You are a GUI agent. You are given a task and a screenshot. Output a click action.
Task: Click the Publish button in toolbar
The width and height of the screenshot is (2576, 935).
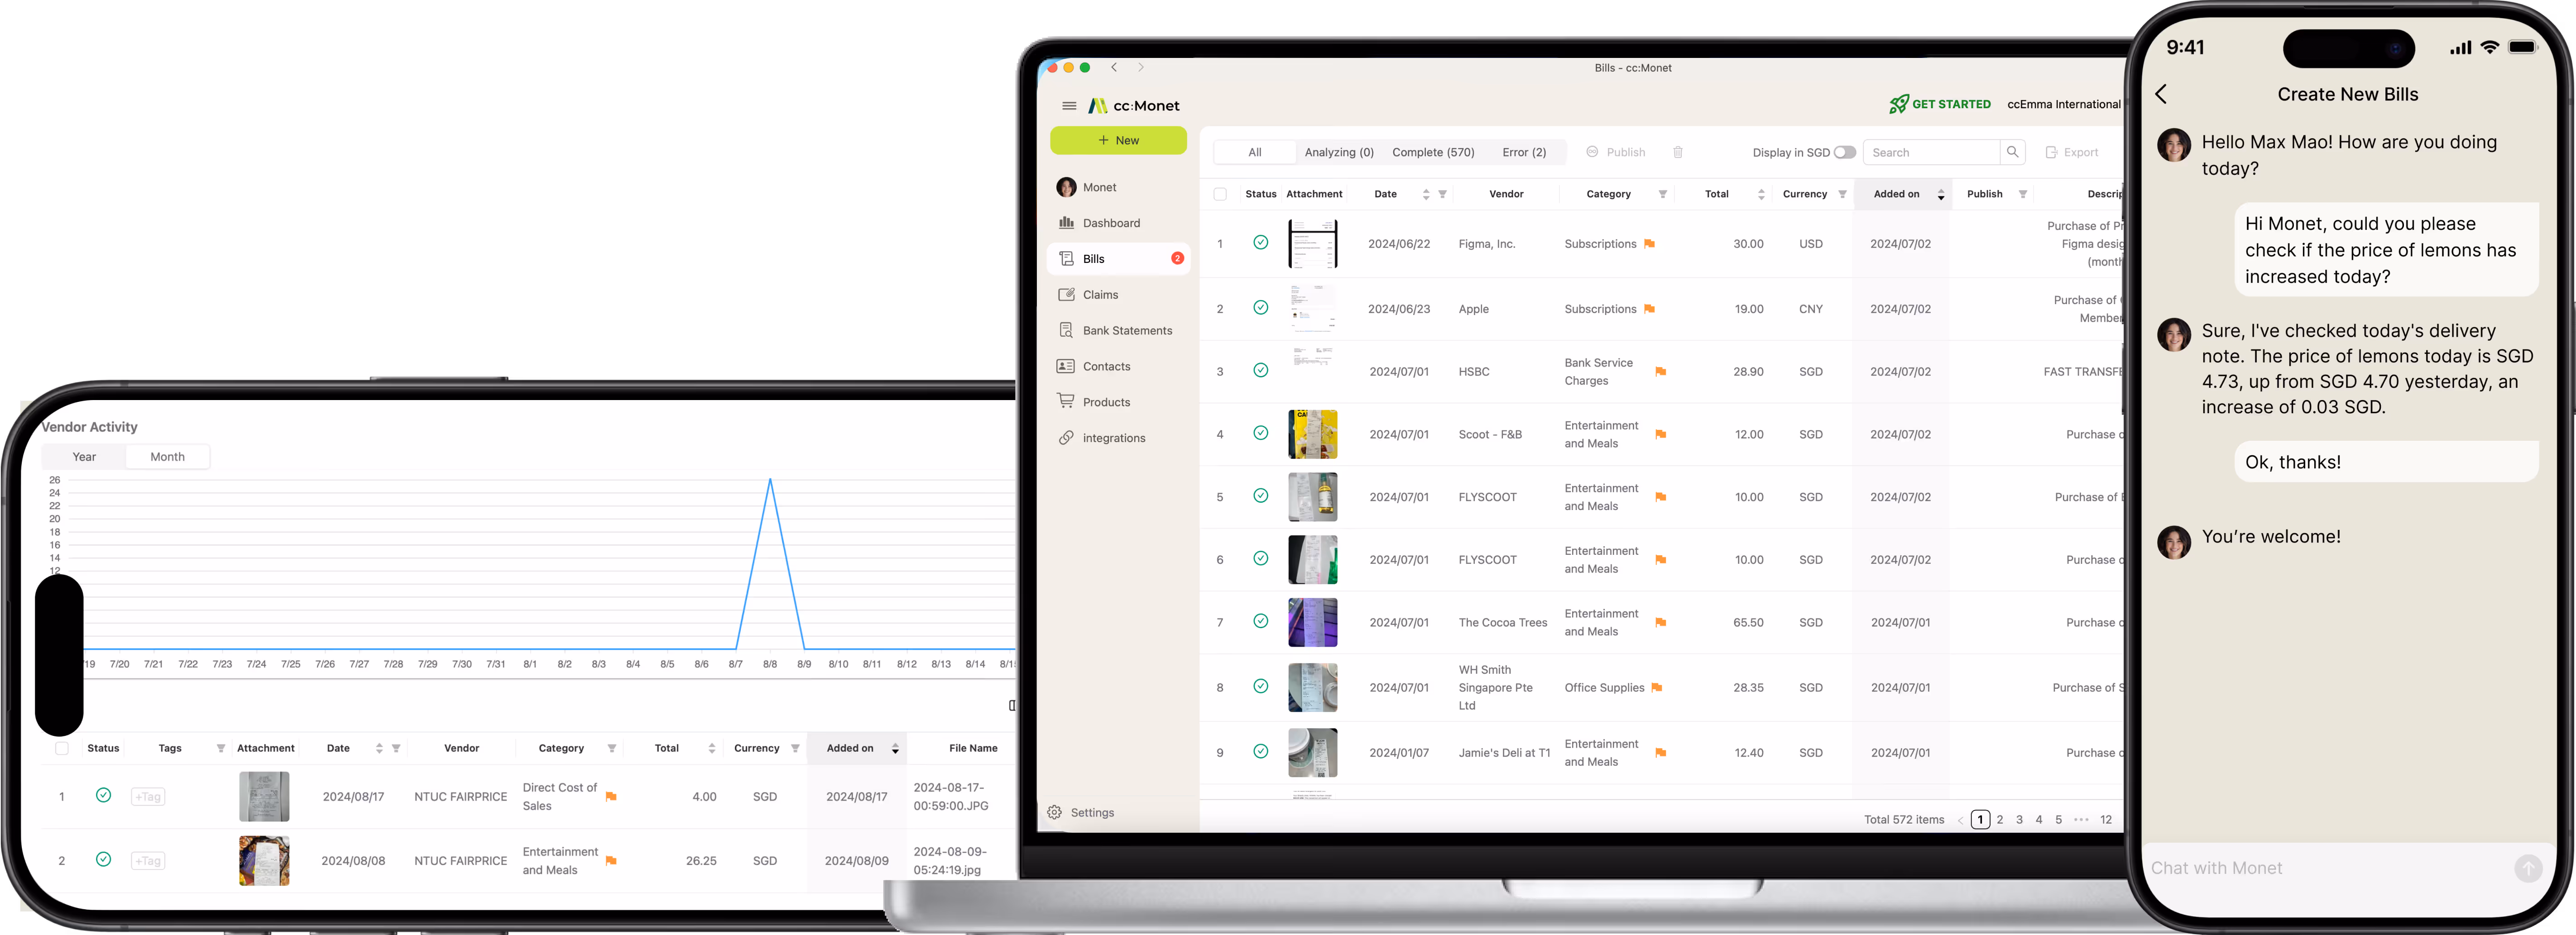pyautogui.click(x=1615, y=152)
